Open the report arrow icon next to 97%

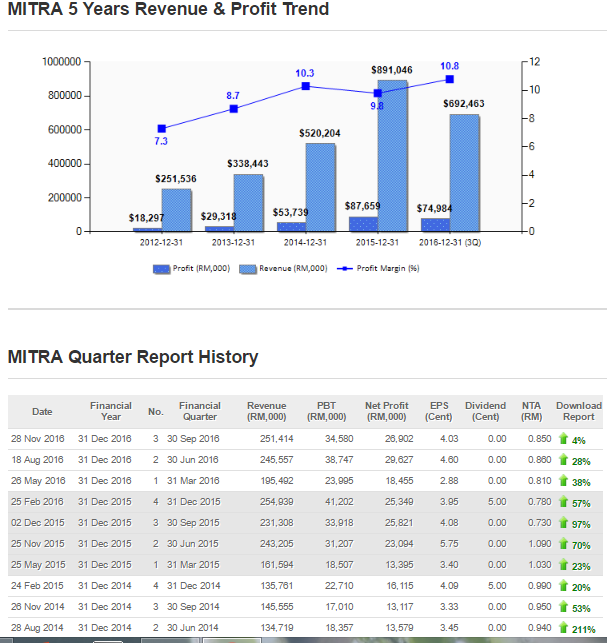coord(563,523)
